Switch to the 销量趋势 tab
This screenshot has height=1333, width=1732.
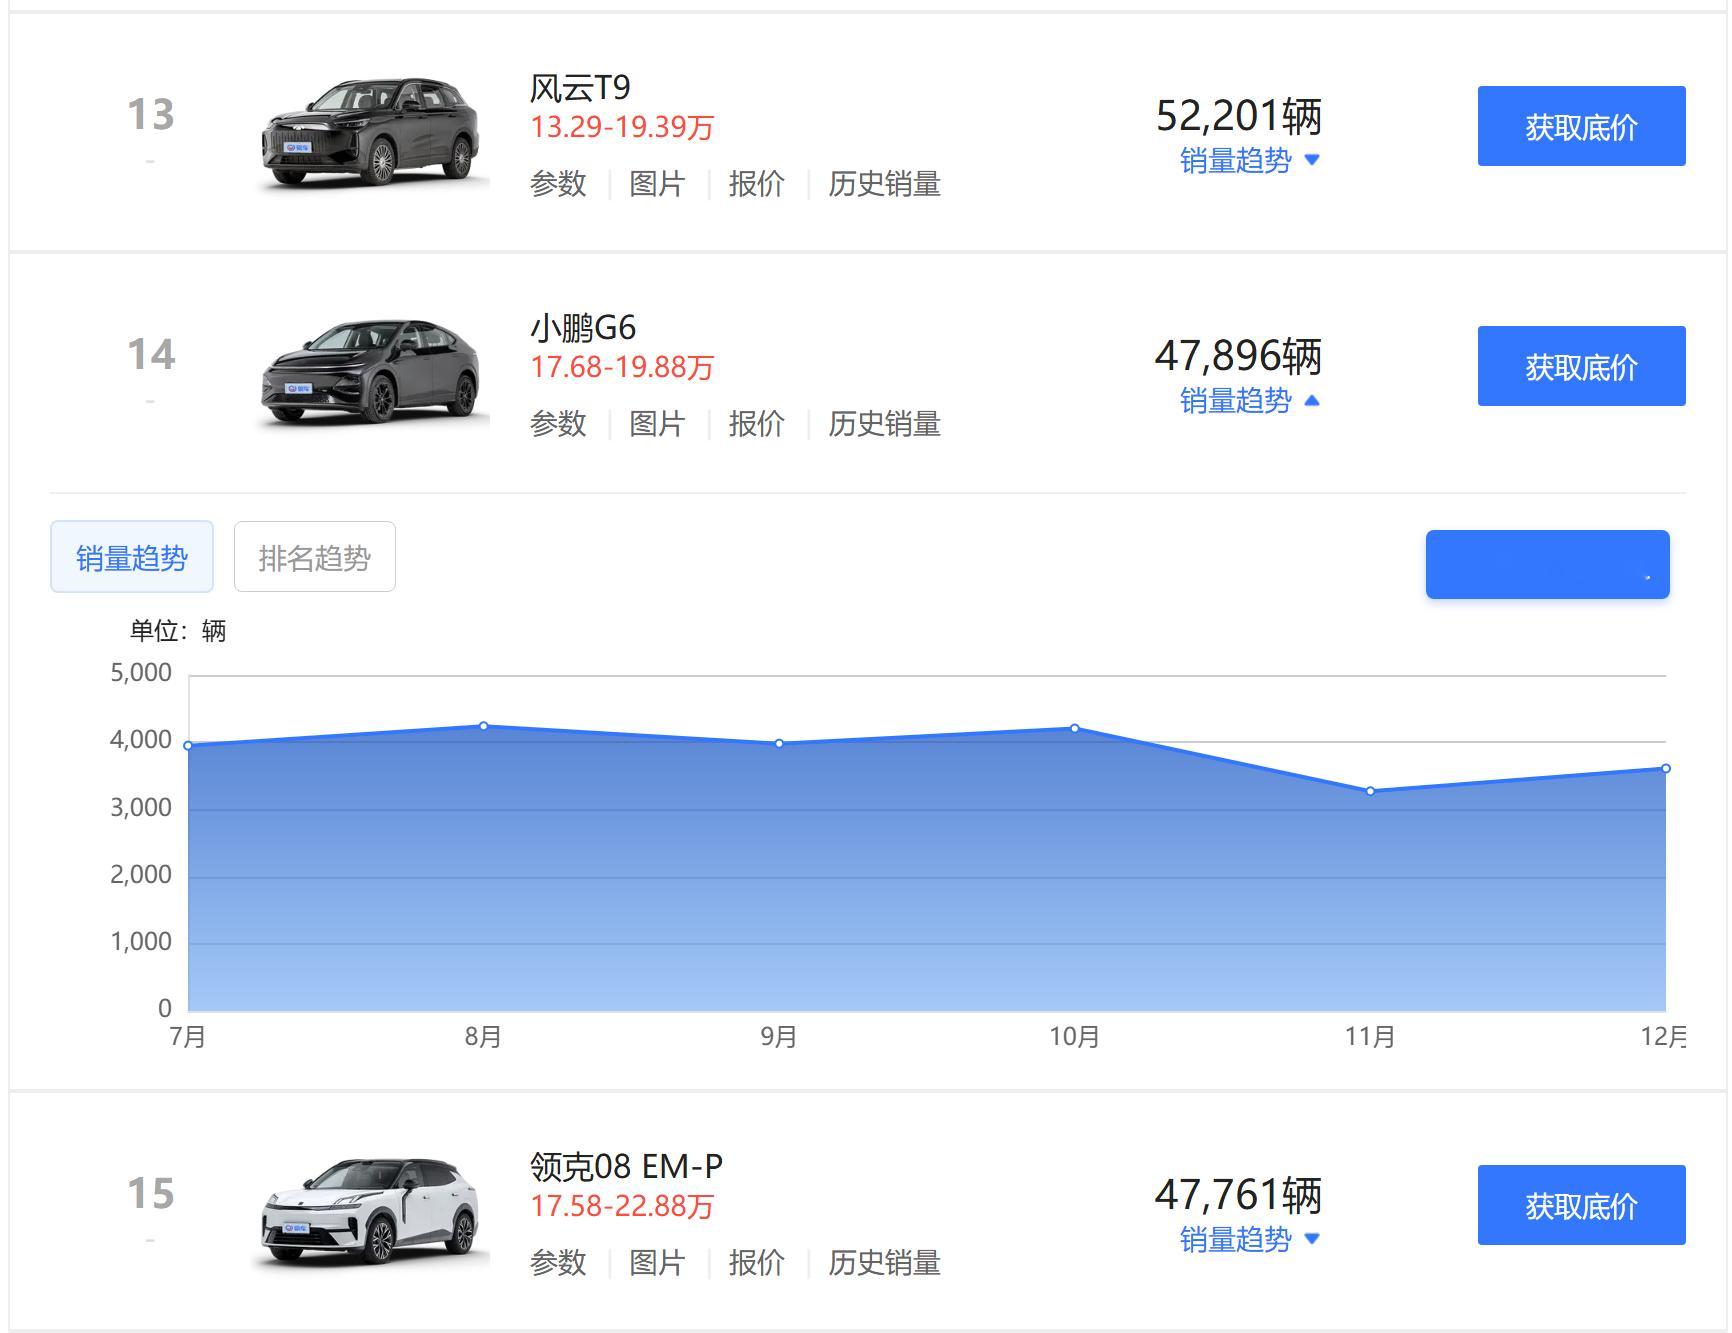132,557
